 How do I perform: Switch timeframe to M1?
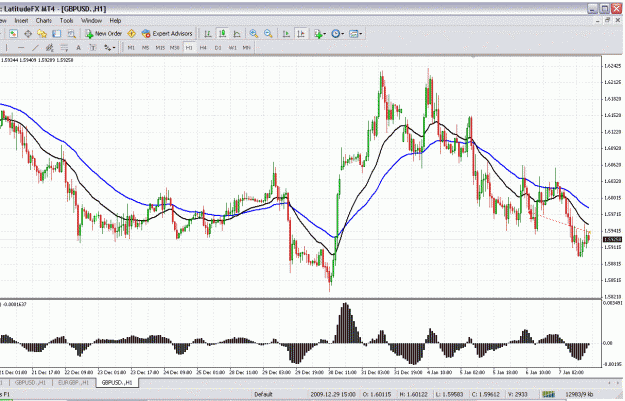131,48
